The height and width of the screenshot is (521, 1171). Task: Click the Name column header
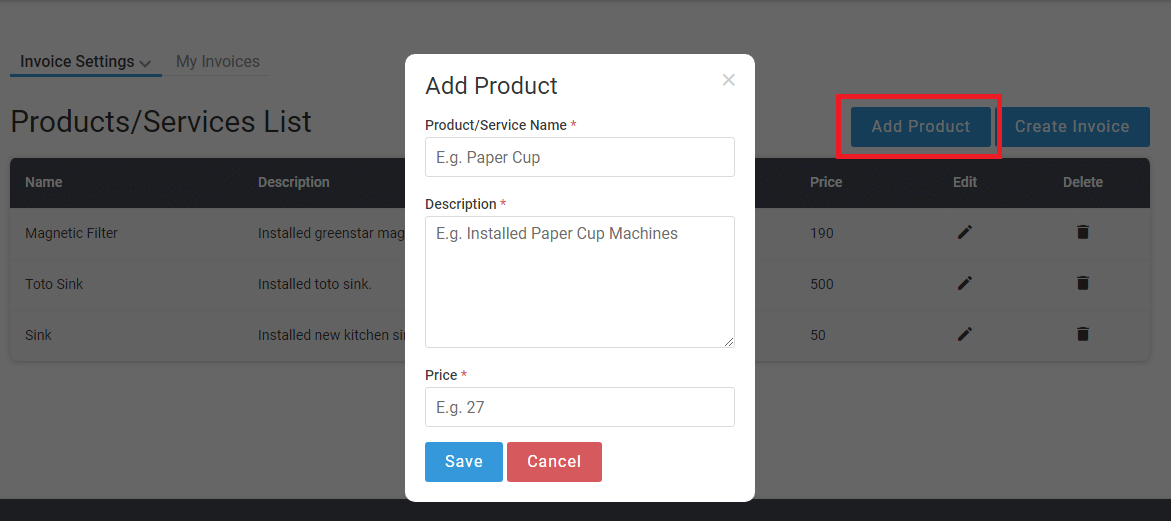44,182
